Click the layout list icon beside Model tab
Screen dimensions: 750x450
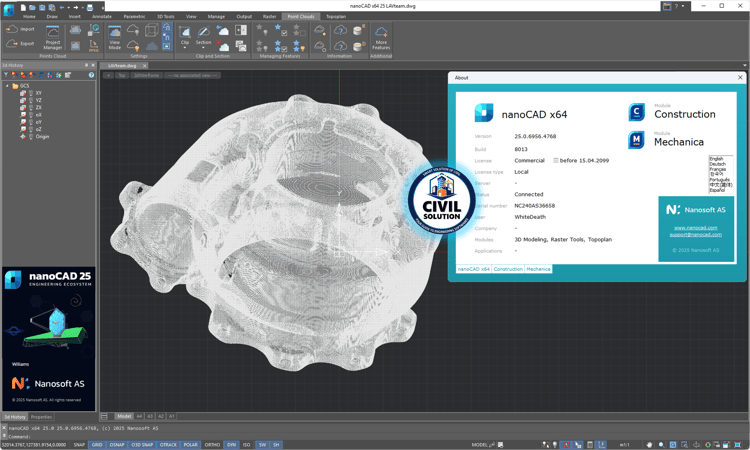(x=104, y=416)
